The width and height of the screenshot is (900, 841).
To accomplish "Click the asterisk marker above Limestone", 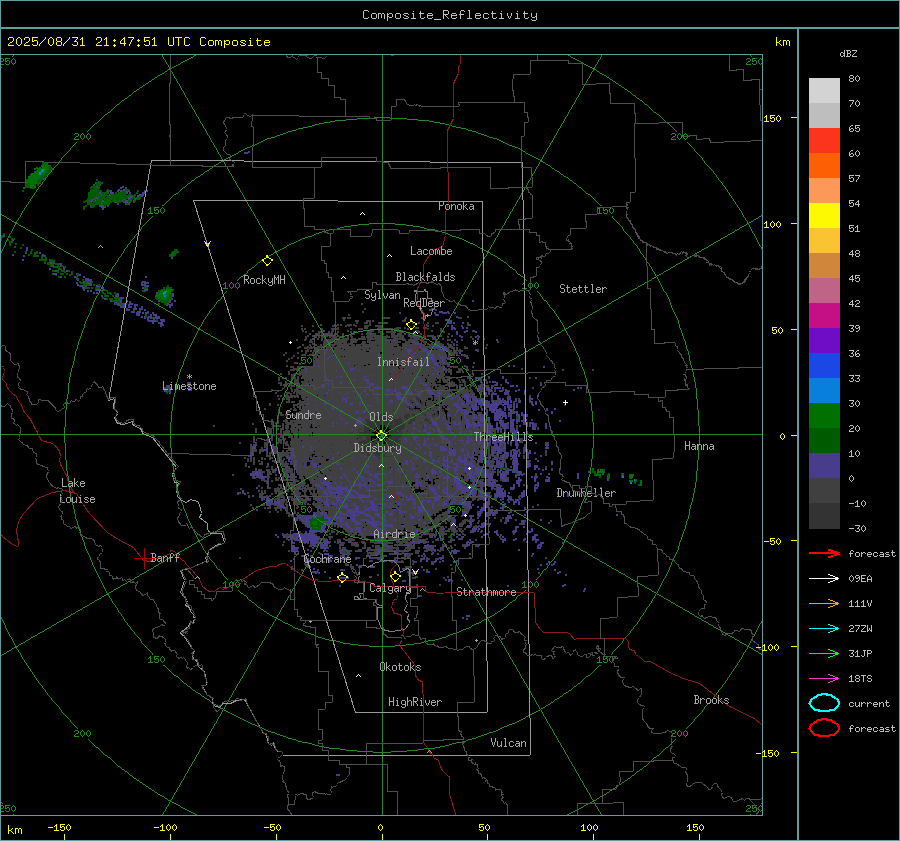I will coord(189,378).
